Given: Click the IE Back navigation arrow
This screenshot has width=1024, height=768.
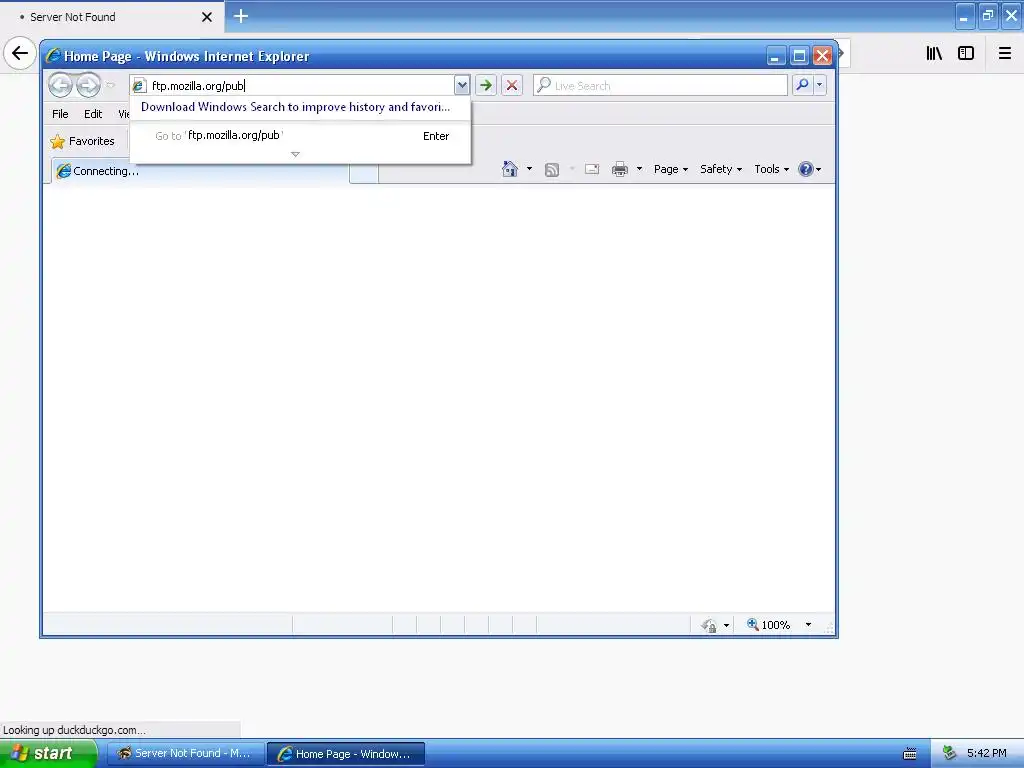Looking at the screenshot, I should (60, 85).
